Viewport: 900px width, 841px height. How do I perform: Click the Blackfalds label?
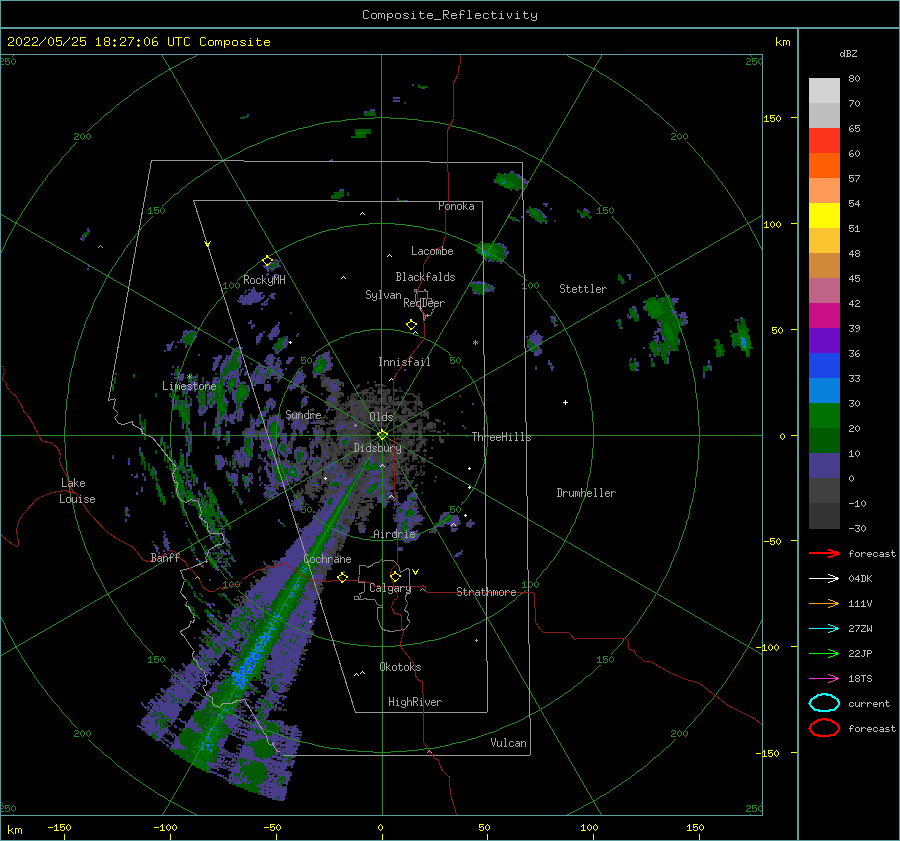(425, 277)
